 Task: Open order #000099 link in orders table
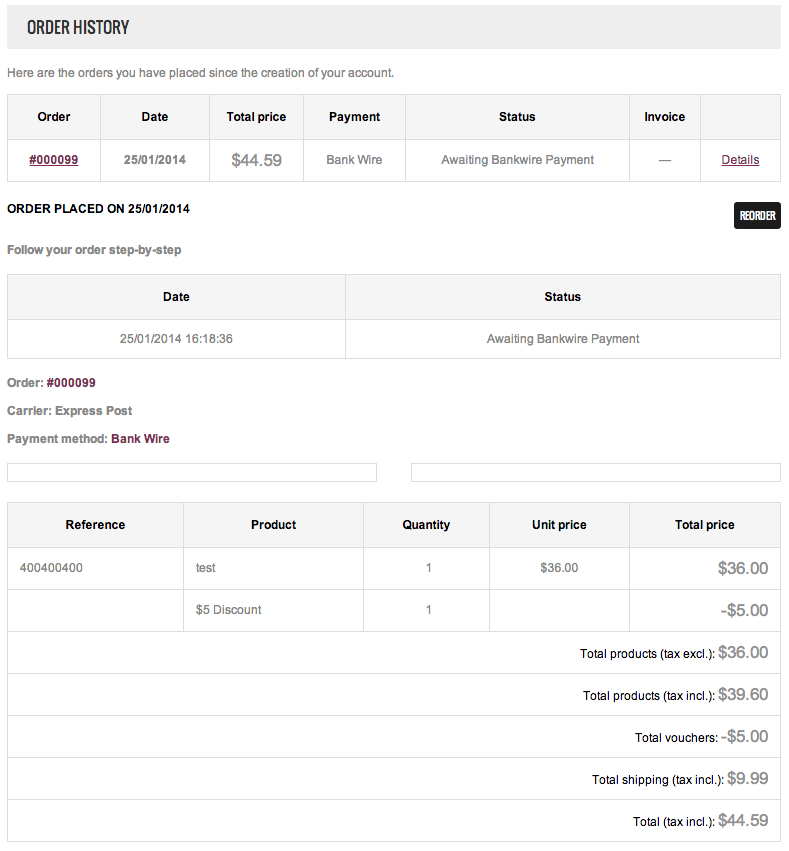click(x=54, y=160)
